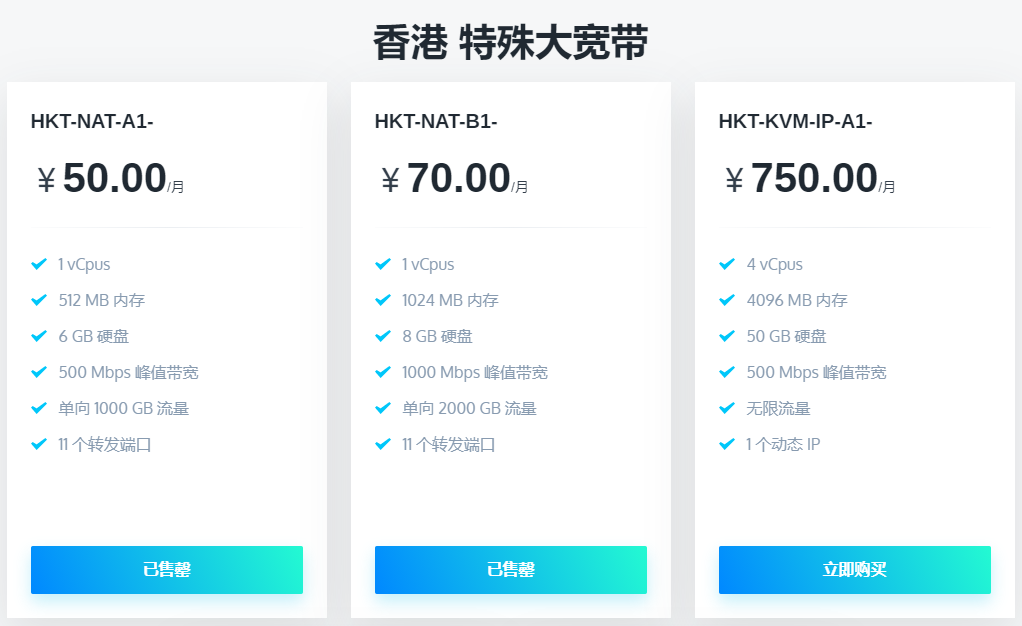Image resolution: width=1022 pixels, height=626 pixels.
Task: Click the 香港 特殊大宽带 heading
Action: tap(511, 43)
